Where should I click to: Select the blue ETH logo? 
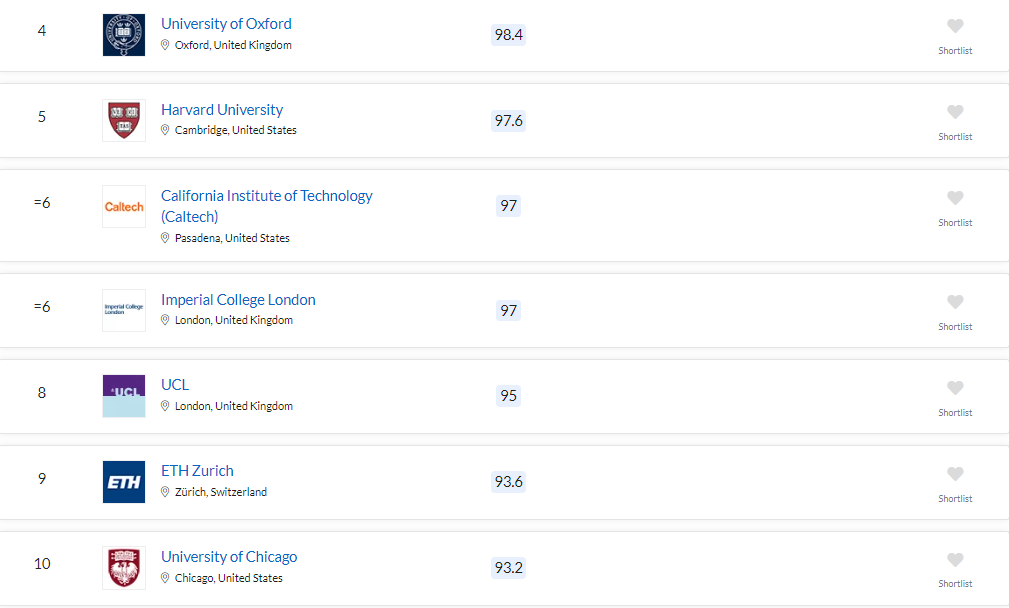point(124,482)
